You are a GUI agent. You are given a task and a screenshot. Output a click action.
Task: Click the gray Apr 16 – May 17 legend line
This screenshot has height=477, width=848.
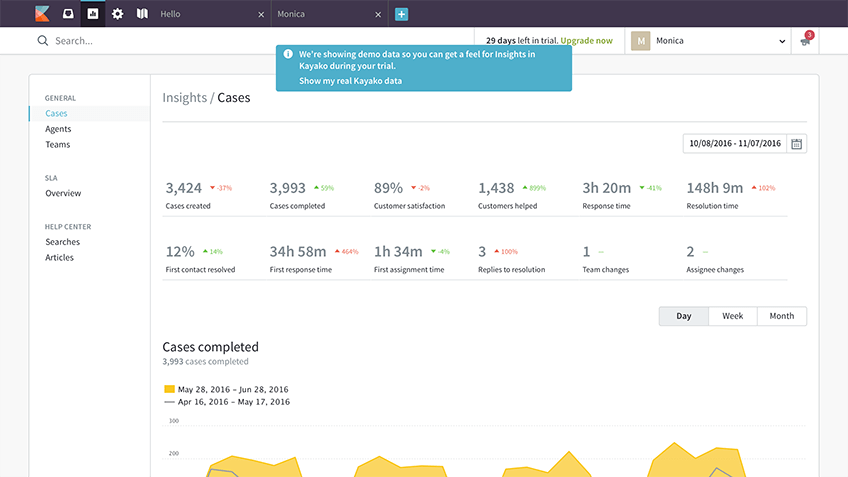[x=169, y=402]
